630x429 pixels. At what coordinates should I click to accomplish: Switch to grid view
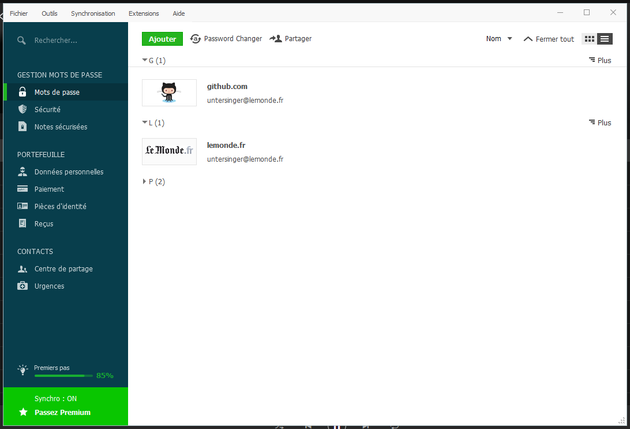(589, 39)
